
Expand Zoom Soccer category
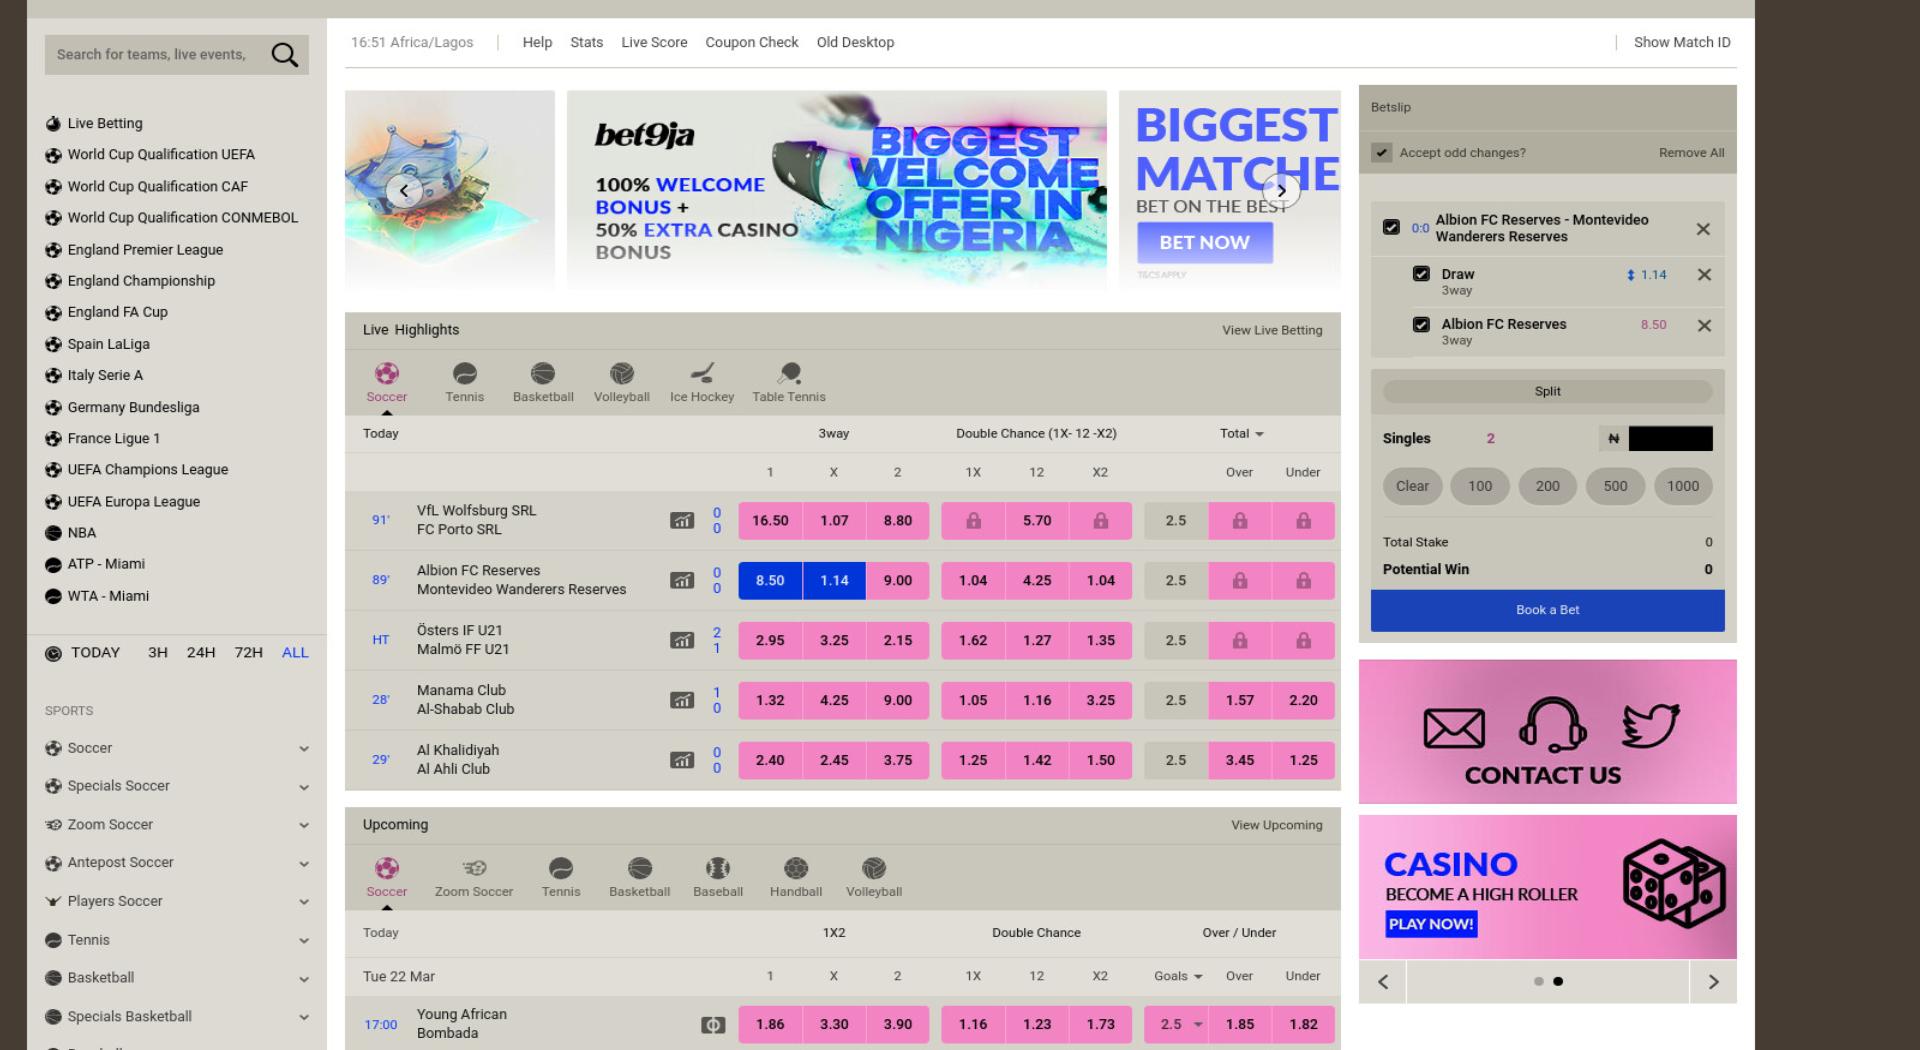pyautogui.click(x=304, y=825)
